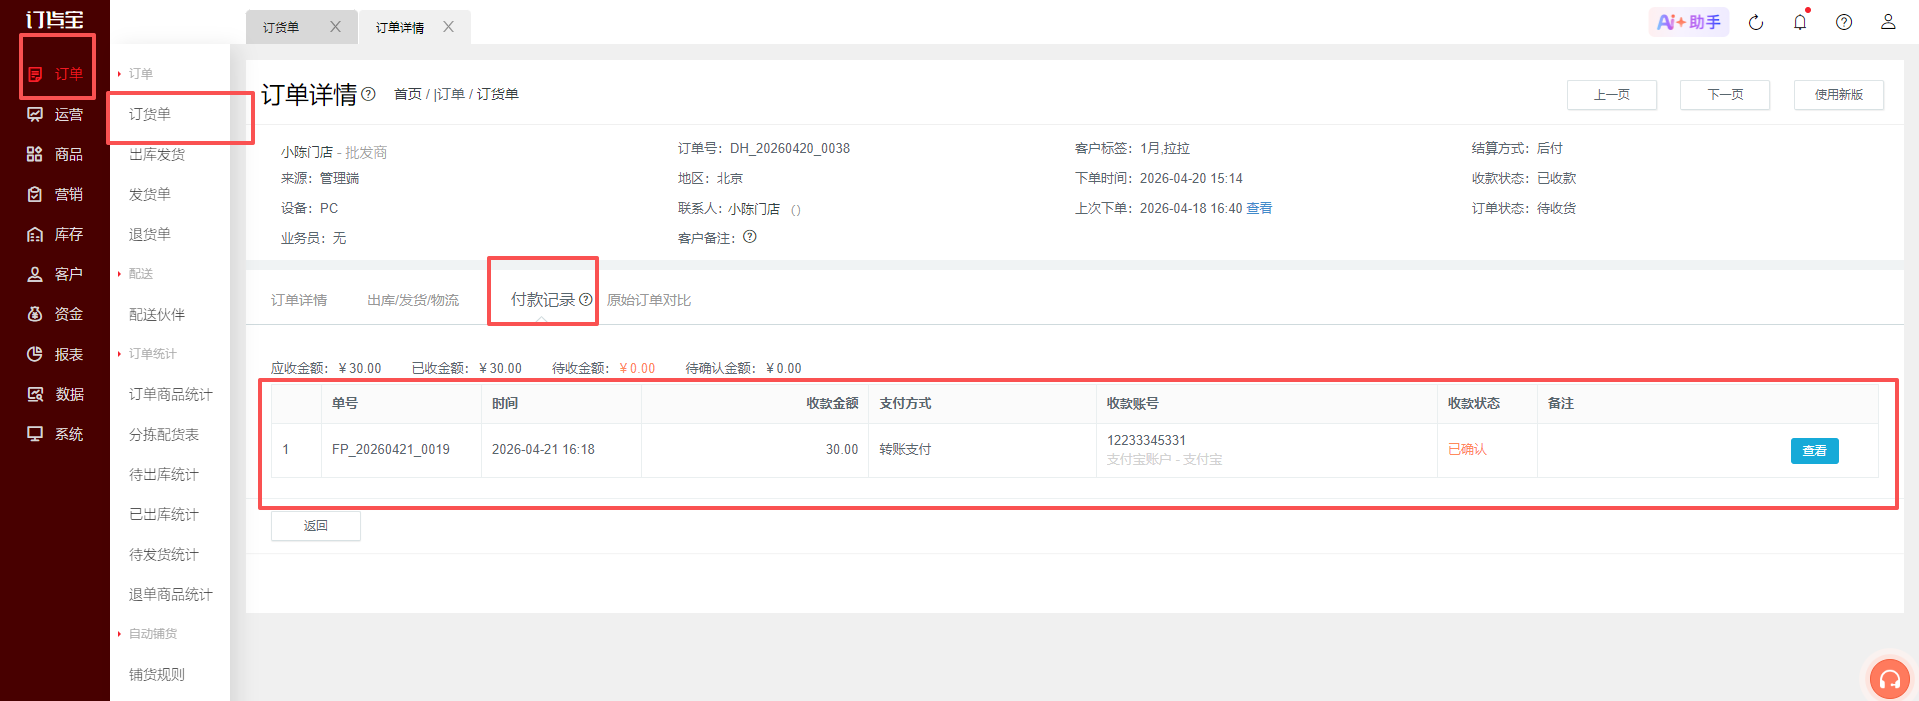Open the 订单 module in the left sidebar
Image resolution: width=1919 pixels, height=701 pixels.
(x=56, y=74)
